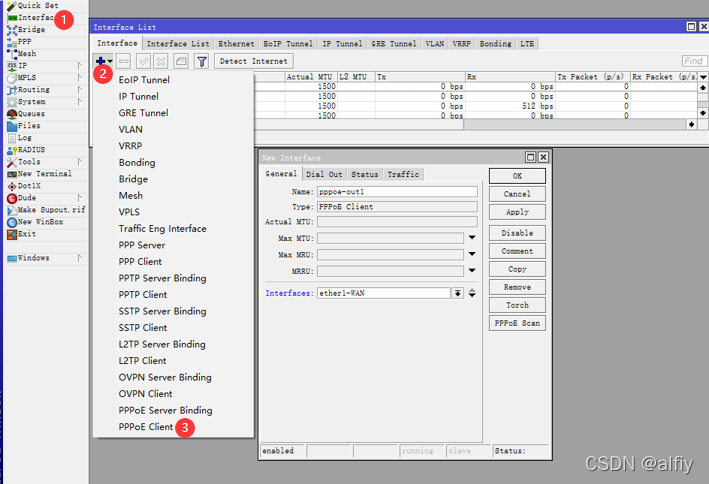The image size is (709, 484).
Task: Click Detect Internet button
Action: click(254, 61)
